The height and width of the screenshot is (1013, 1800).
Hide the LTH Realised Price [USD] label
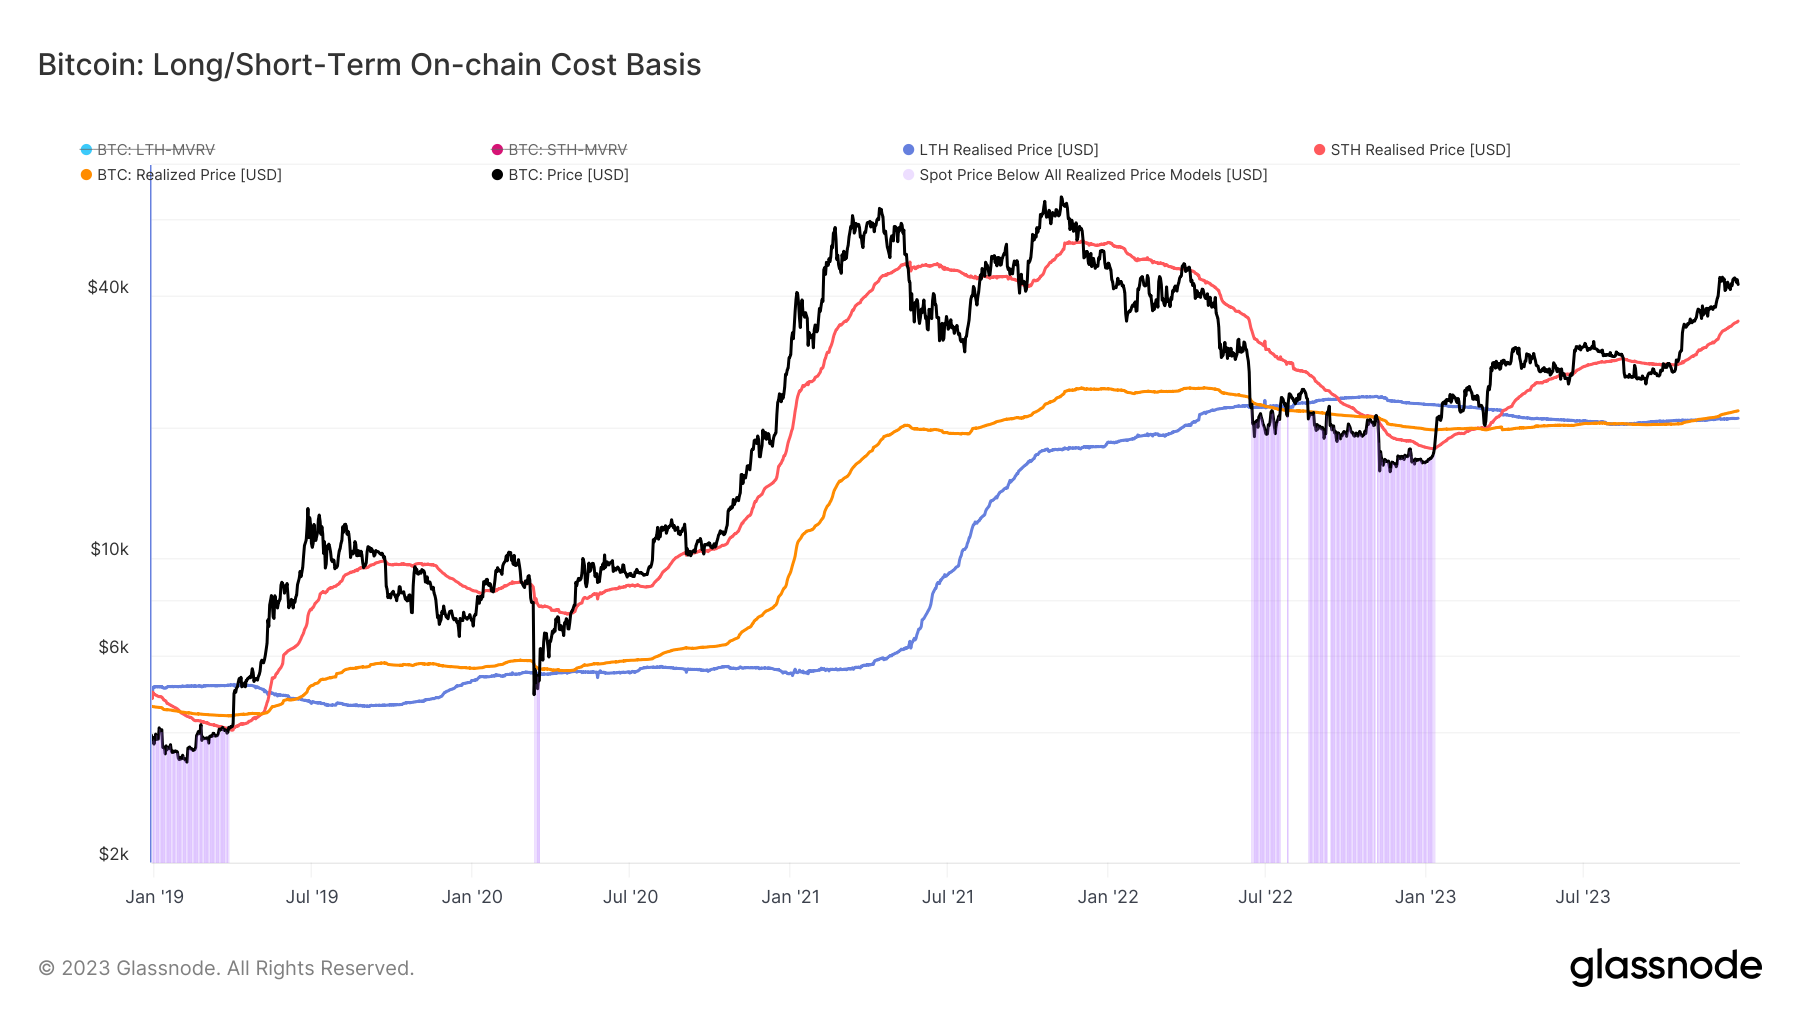click(1008, 150)
